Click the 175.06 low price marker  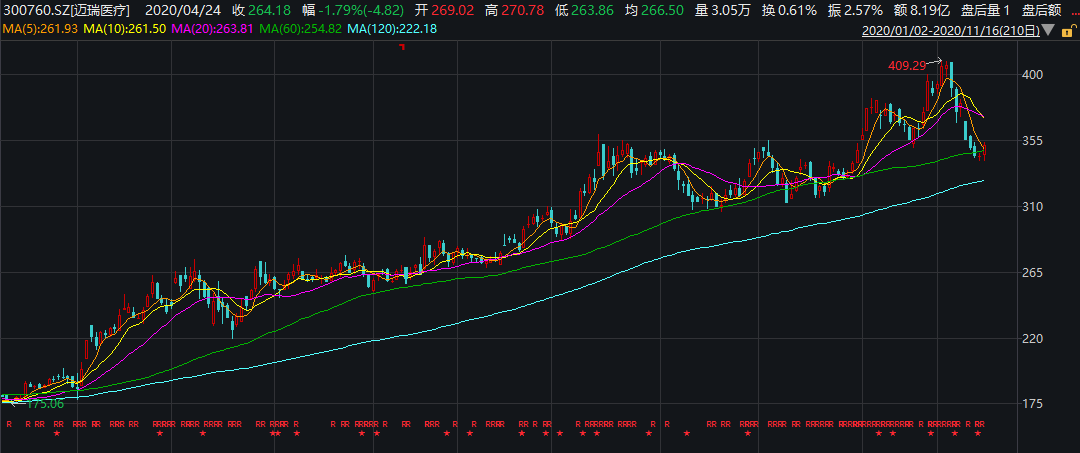click(44, 403)
